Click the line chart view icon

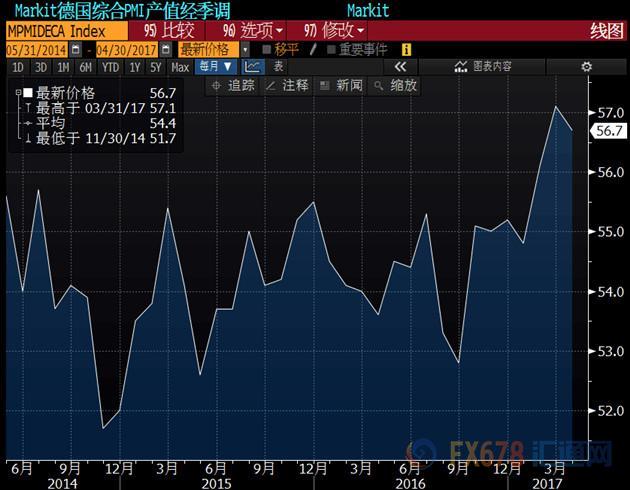(x=254, y=66)
